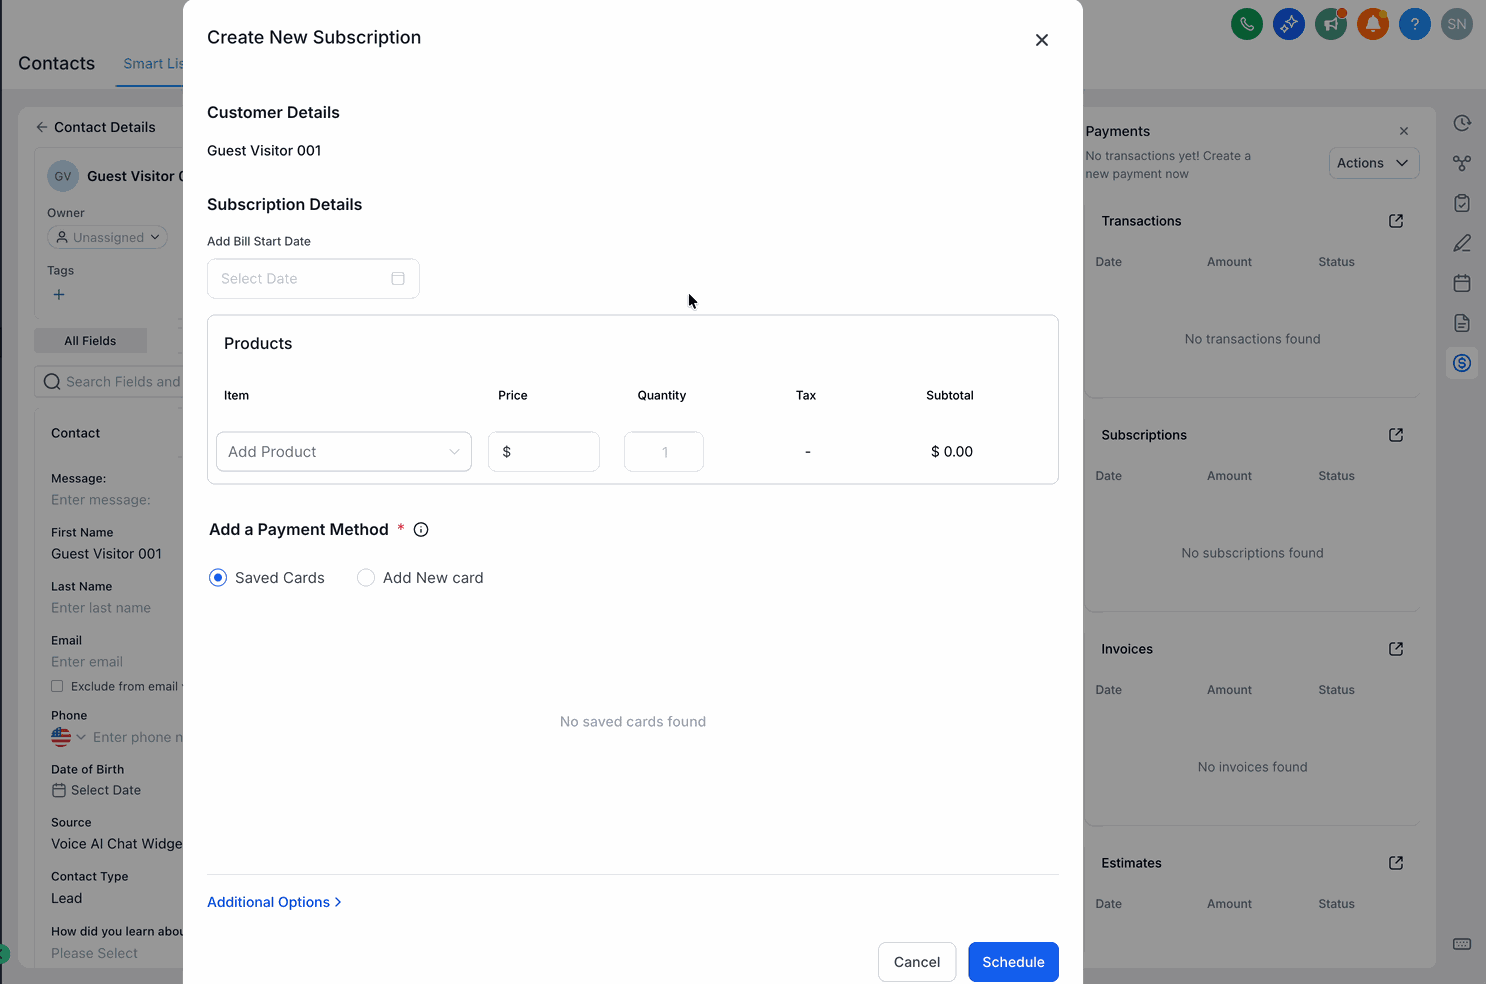Screen dimensions: 1486x984
Task: Click the Schedule button
Action: 1013,962
